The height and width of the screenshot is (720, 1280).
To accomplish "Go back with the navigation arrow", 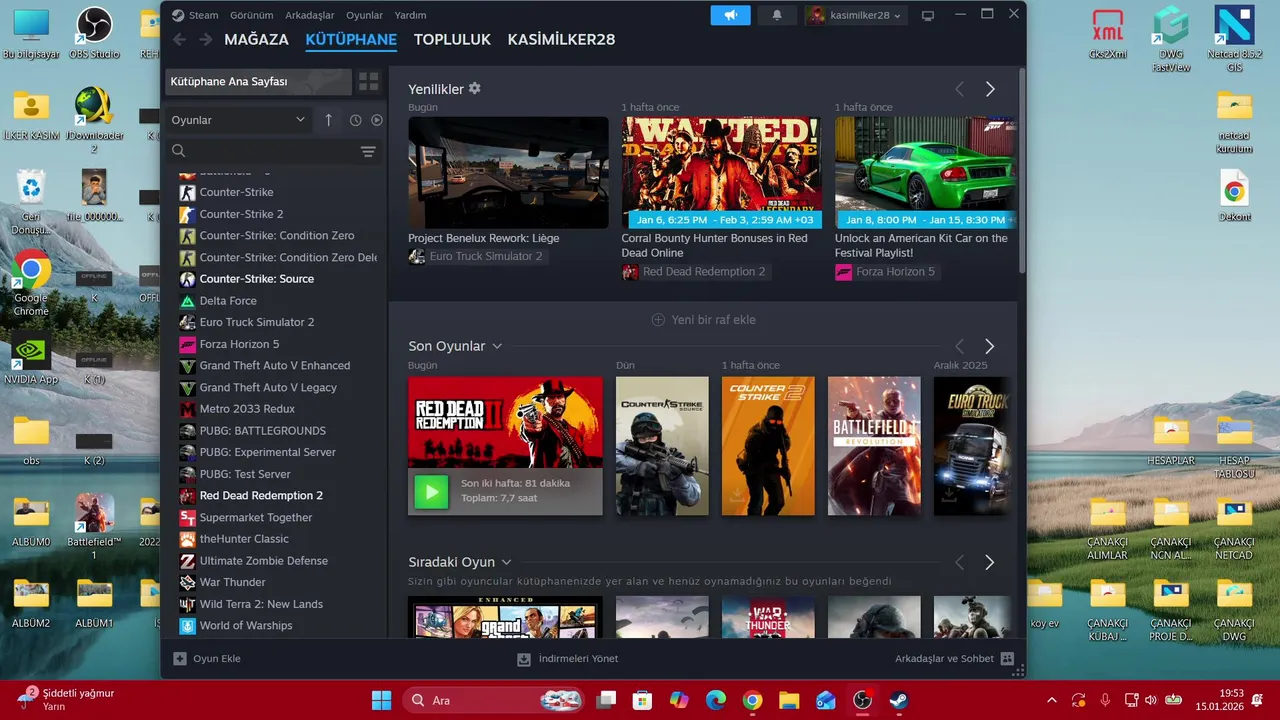I will [179, 40].
